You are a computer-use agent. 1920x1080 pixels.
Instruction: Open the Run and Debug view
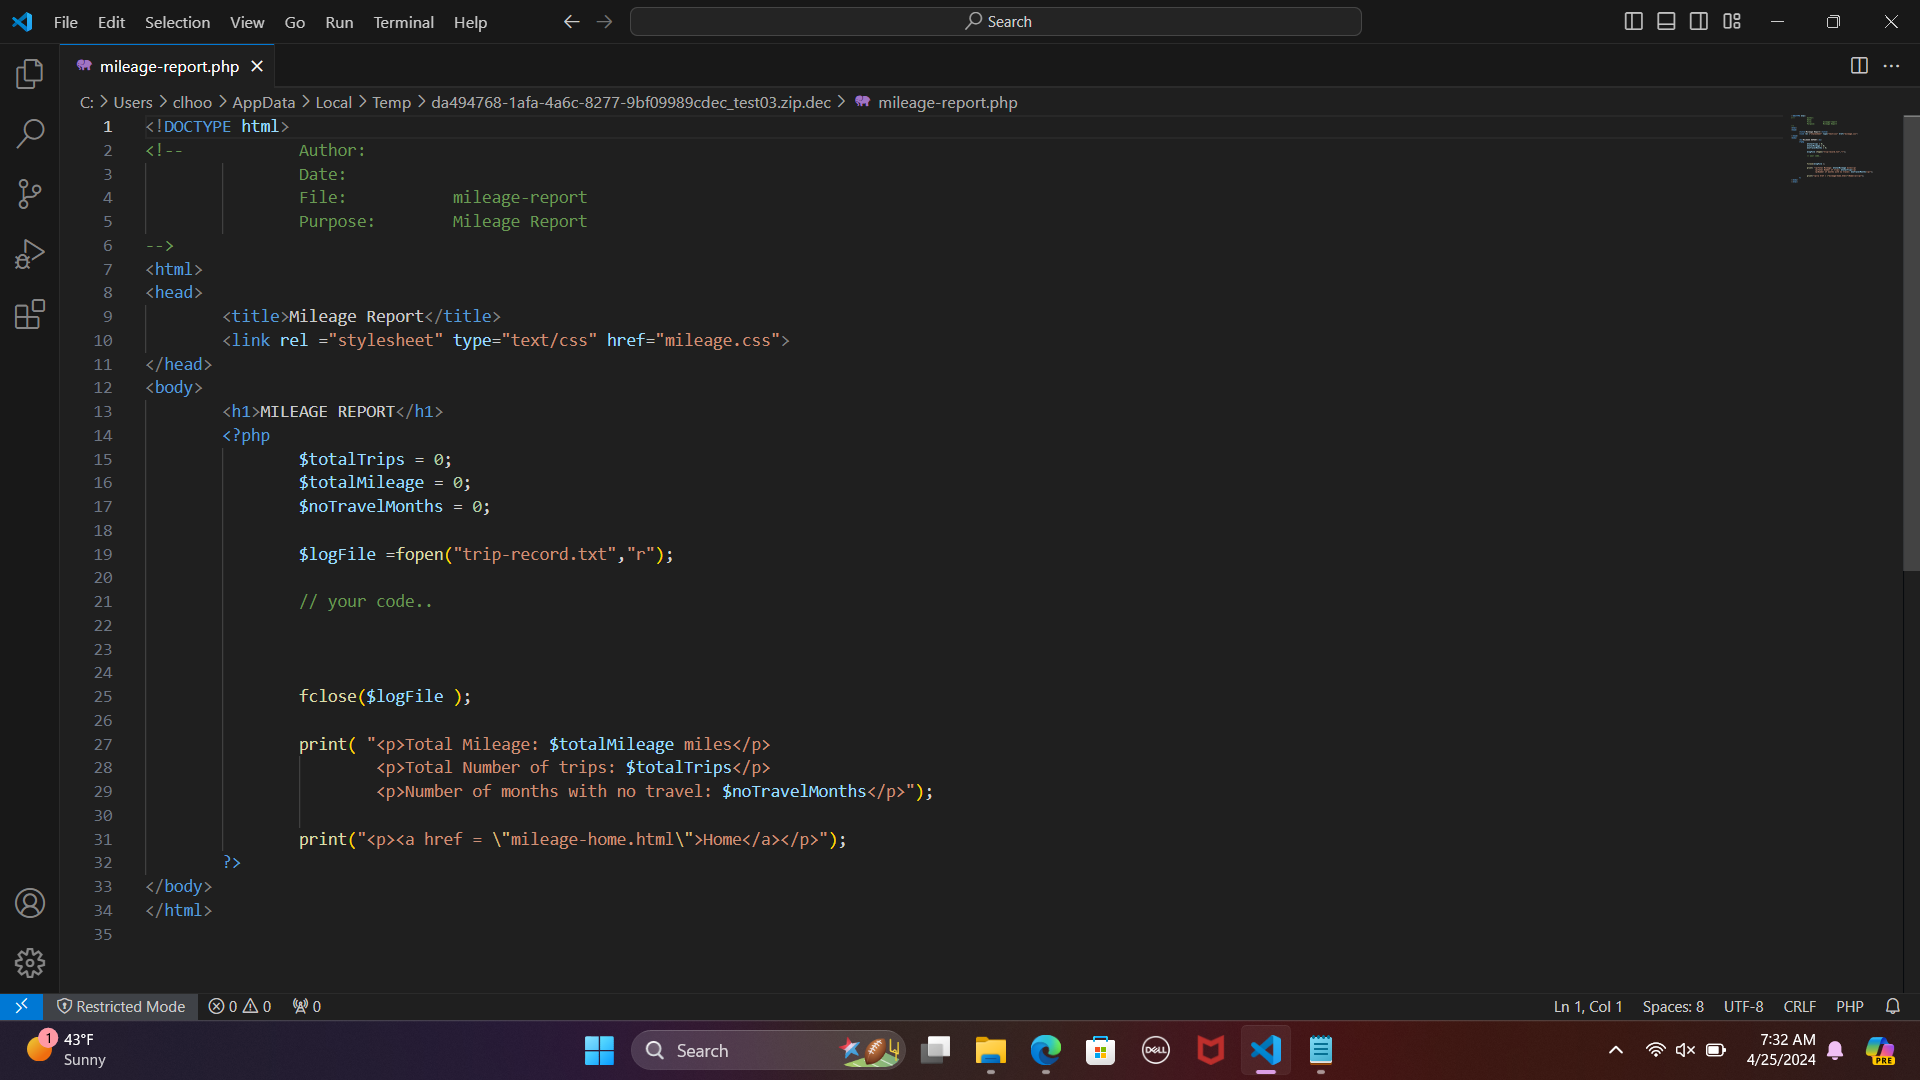[29, 253]
